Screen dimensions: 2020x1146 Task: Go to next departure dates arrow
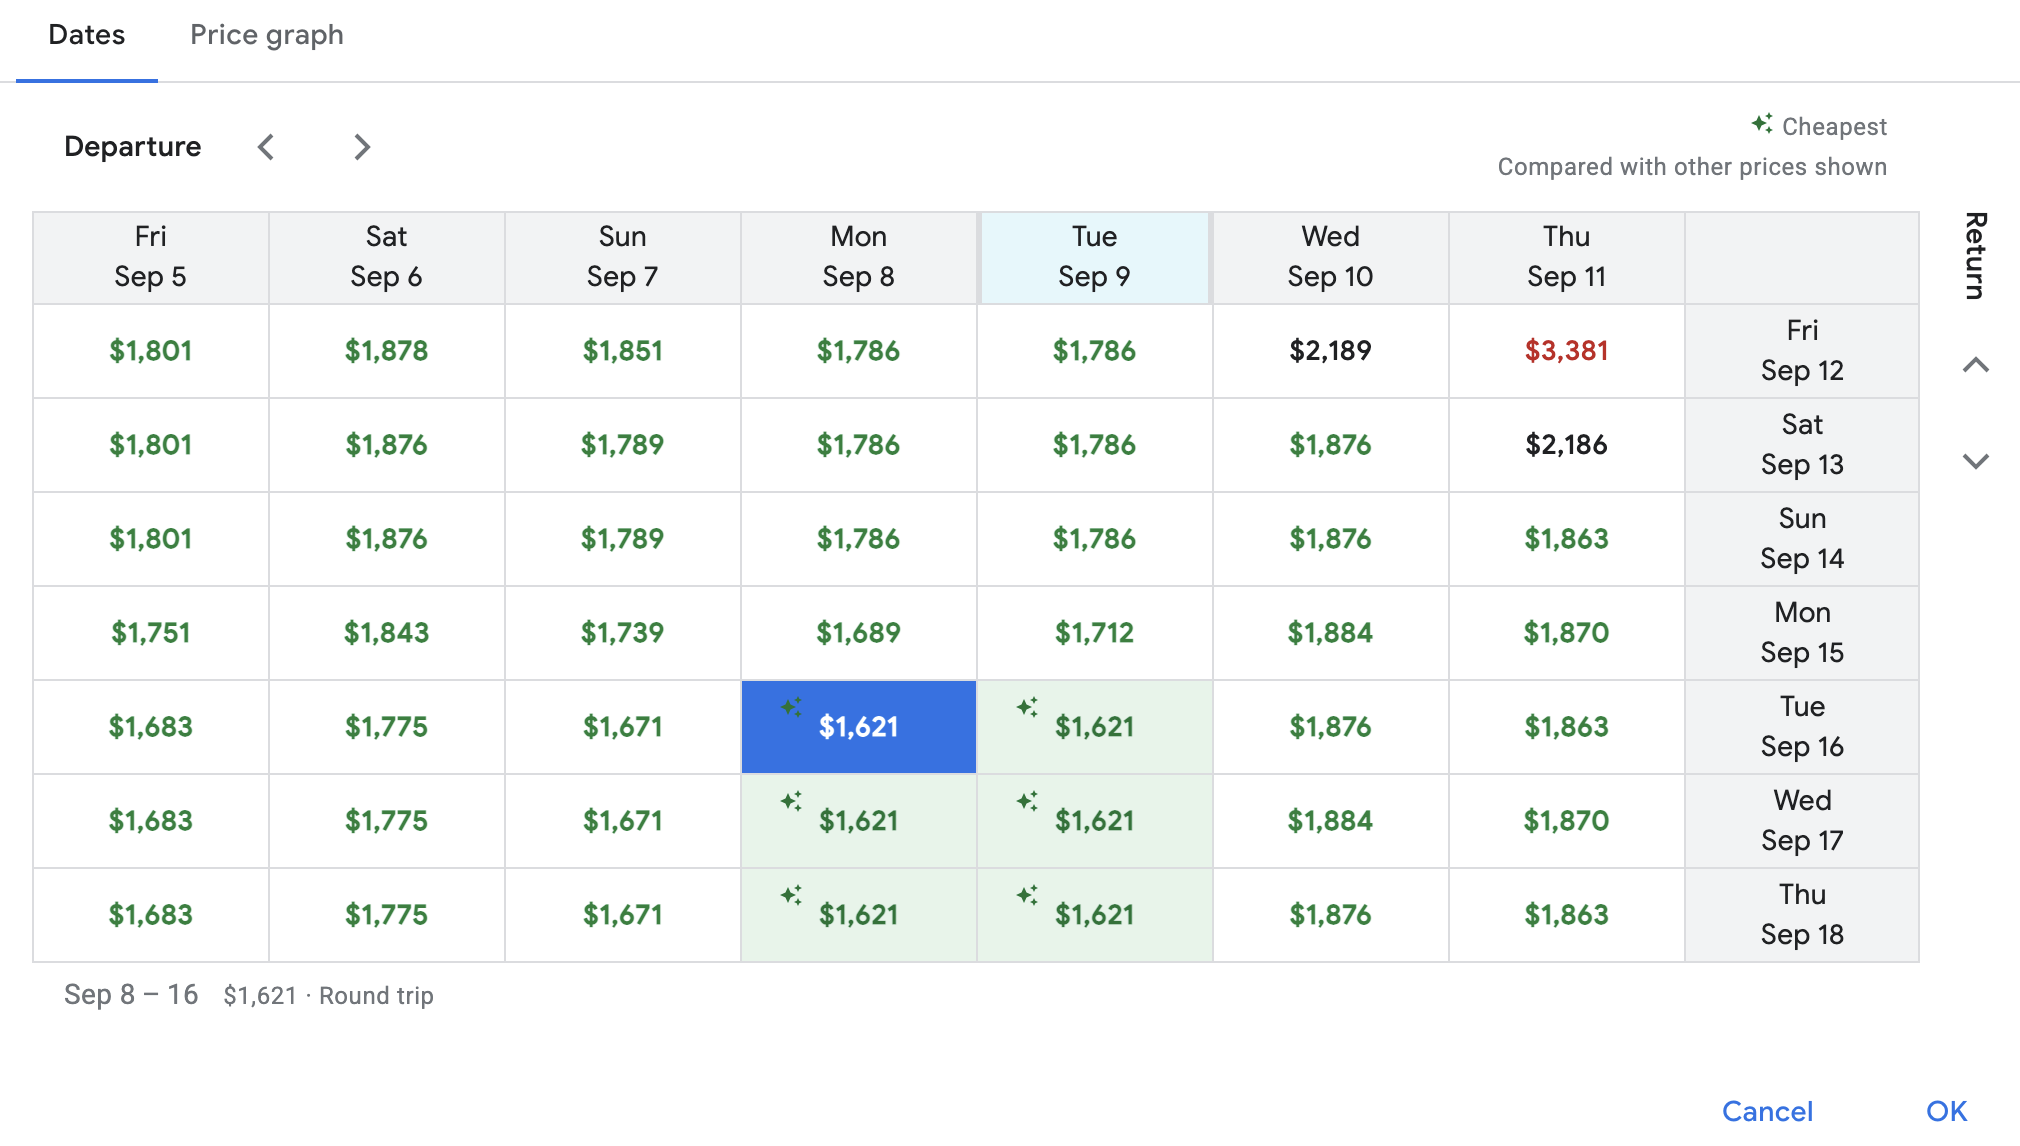[362, 147]
